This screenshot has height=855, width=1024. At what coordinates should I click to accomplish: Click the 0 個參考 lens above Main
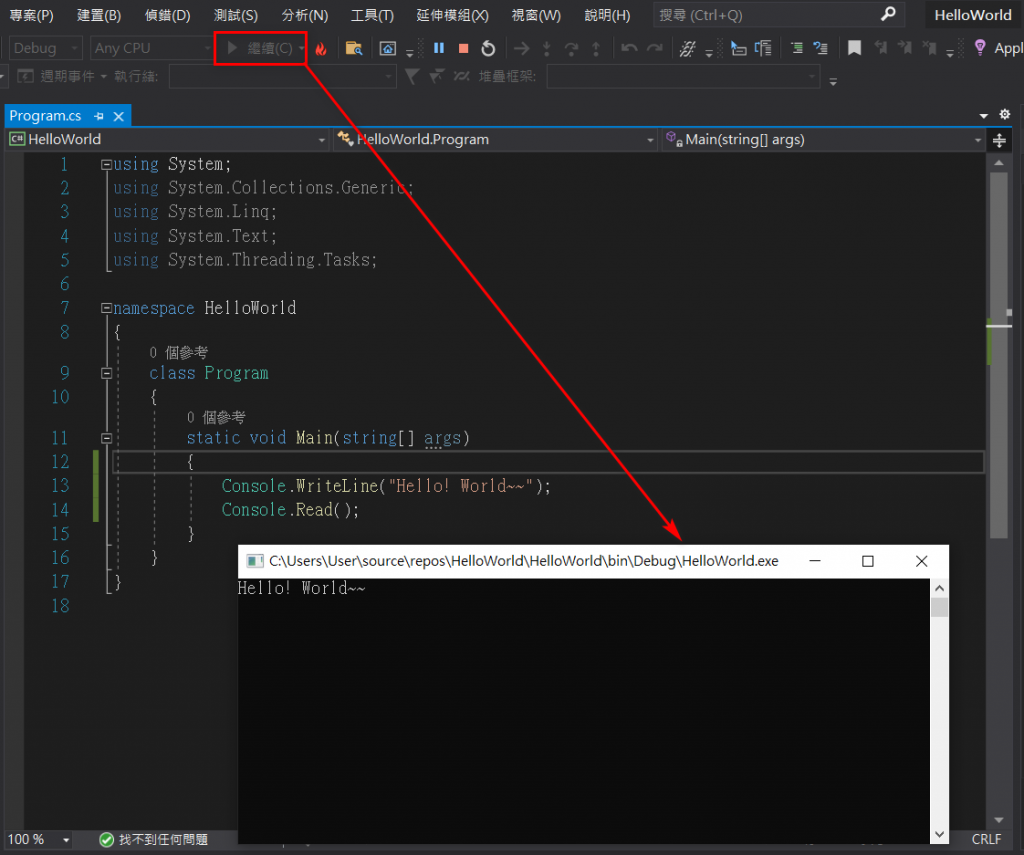click(216, 417)
